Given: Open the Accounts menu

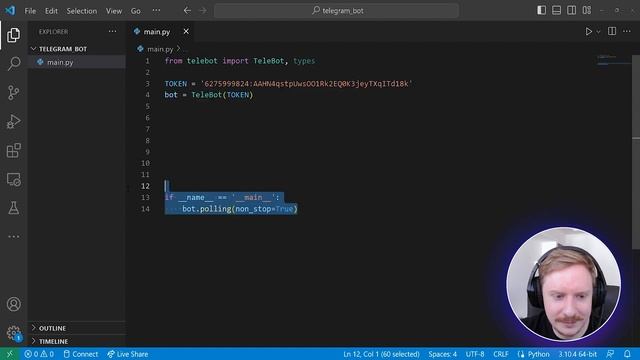Looking at the screenshot, I should pos(13,304).
